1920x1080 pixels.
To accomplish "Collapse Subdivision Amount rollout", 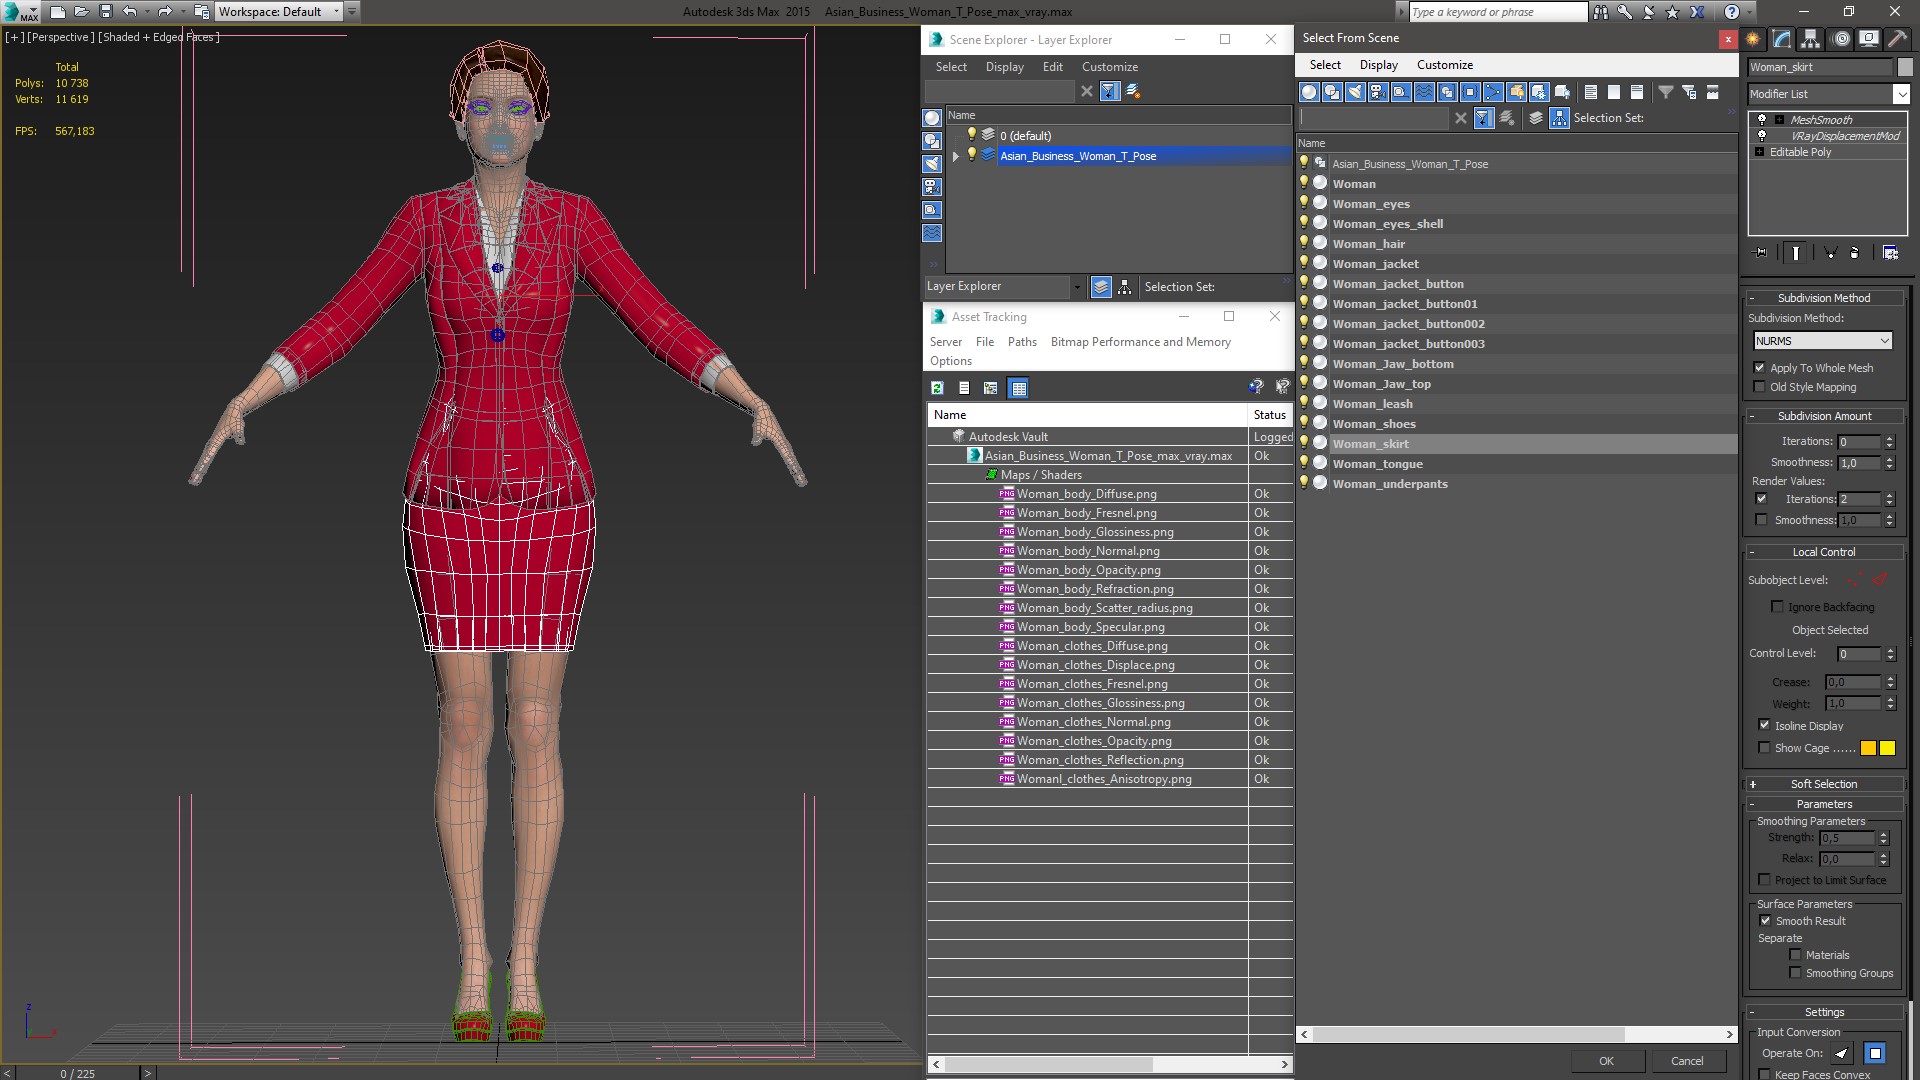I will pos(1824,416).
